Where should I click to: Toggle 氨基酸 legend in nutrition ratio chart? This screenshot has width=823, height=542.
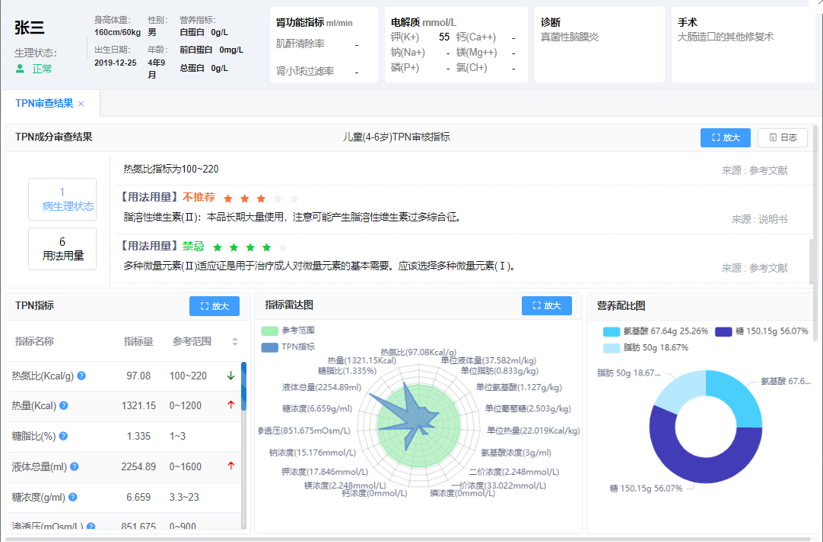click(610, 331)
